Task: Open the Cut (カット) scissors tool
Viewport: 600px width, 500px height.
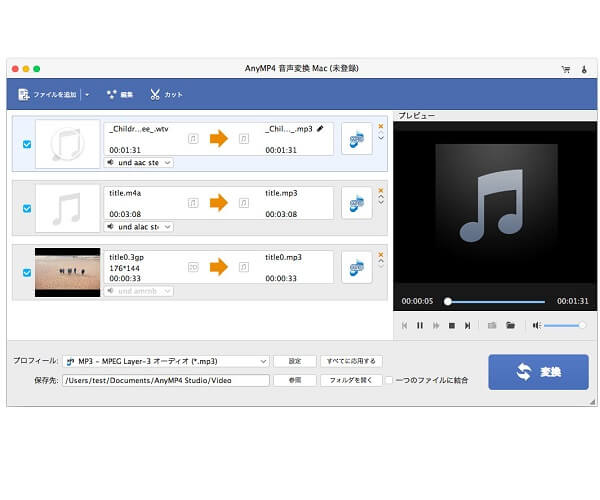Action: click(x=166, y=94)
